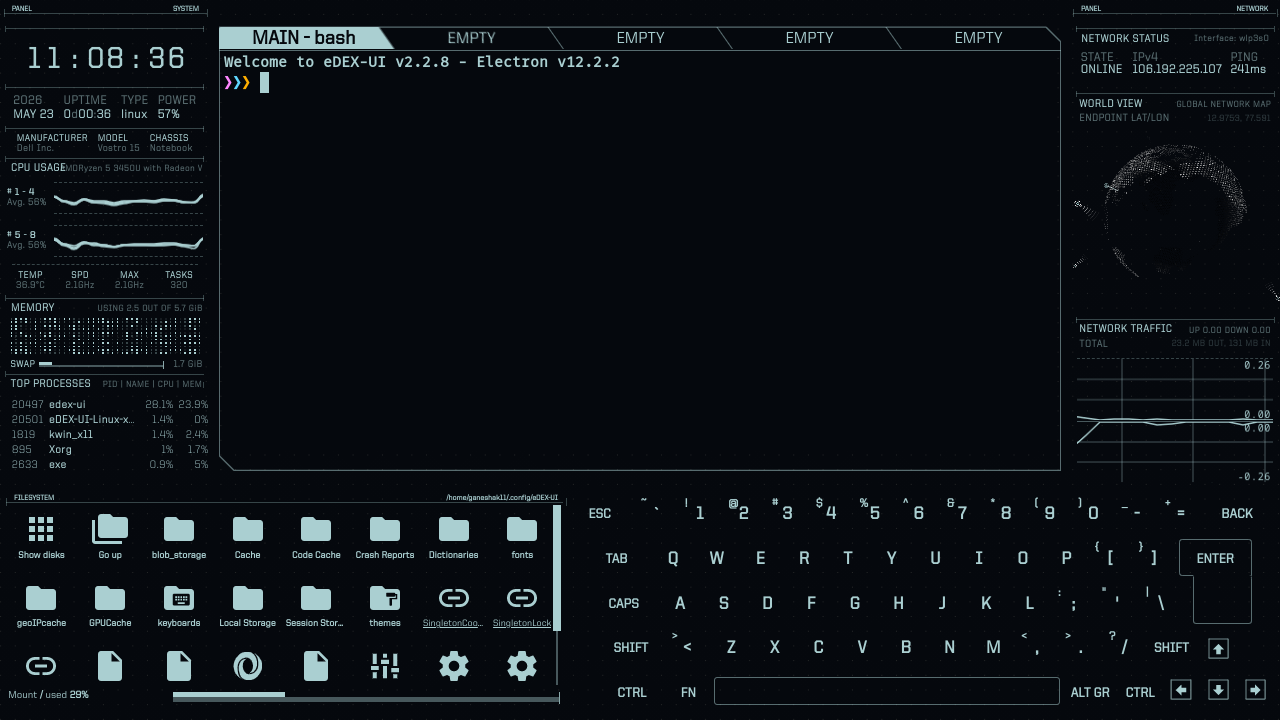The image size is (1280, 720).
Task: Click the filesystem panel vertical scrollbar
Action: coord(557,567)
